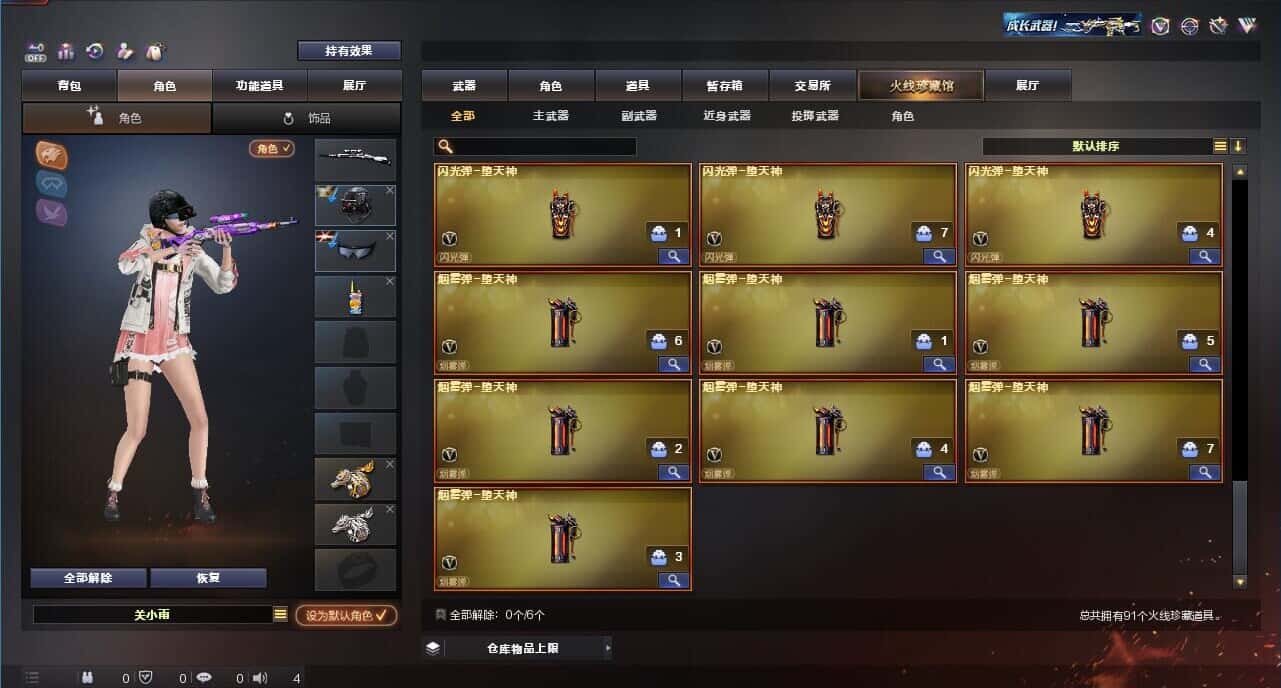
Task: Click the speaker volume icon in the bottom bar
Action: [x=260, y=678]
